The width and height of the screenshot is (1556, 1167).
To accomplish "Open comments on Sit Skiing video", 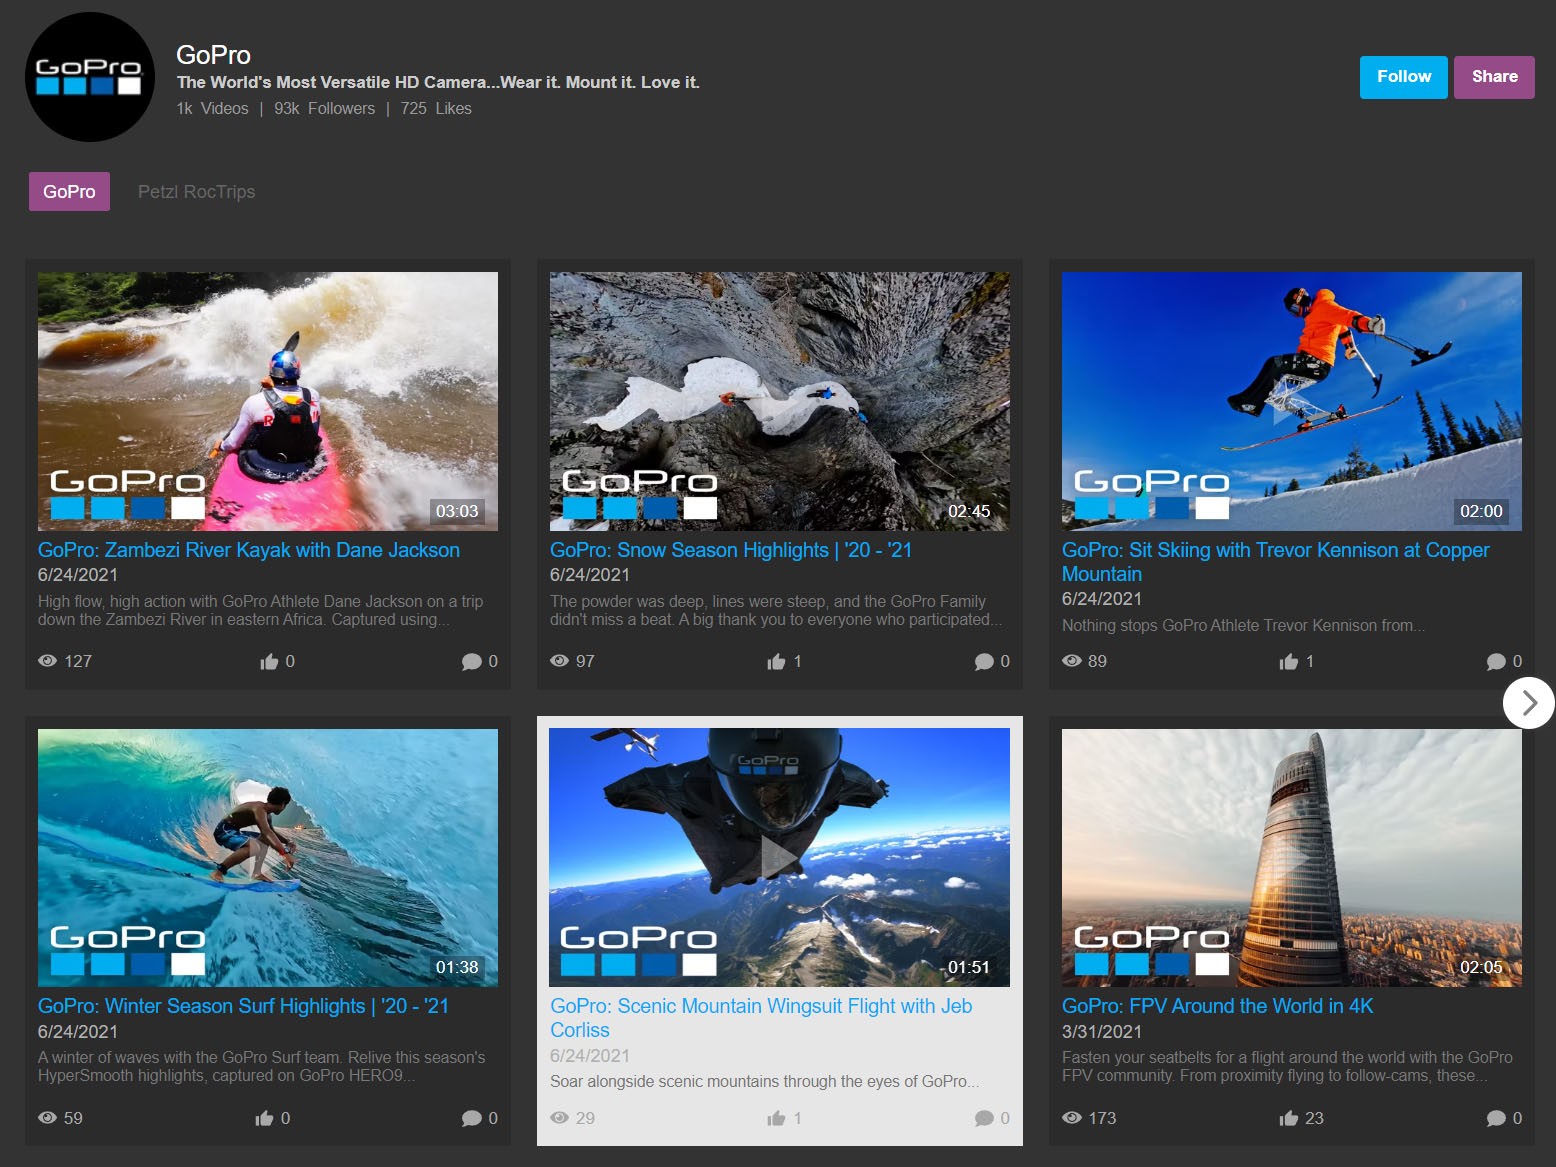I will pos(1496,662).
